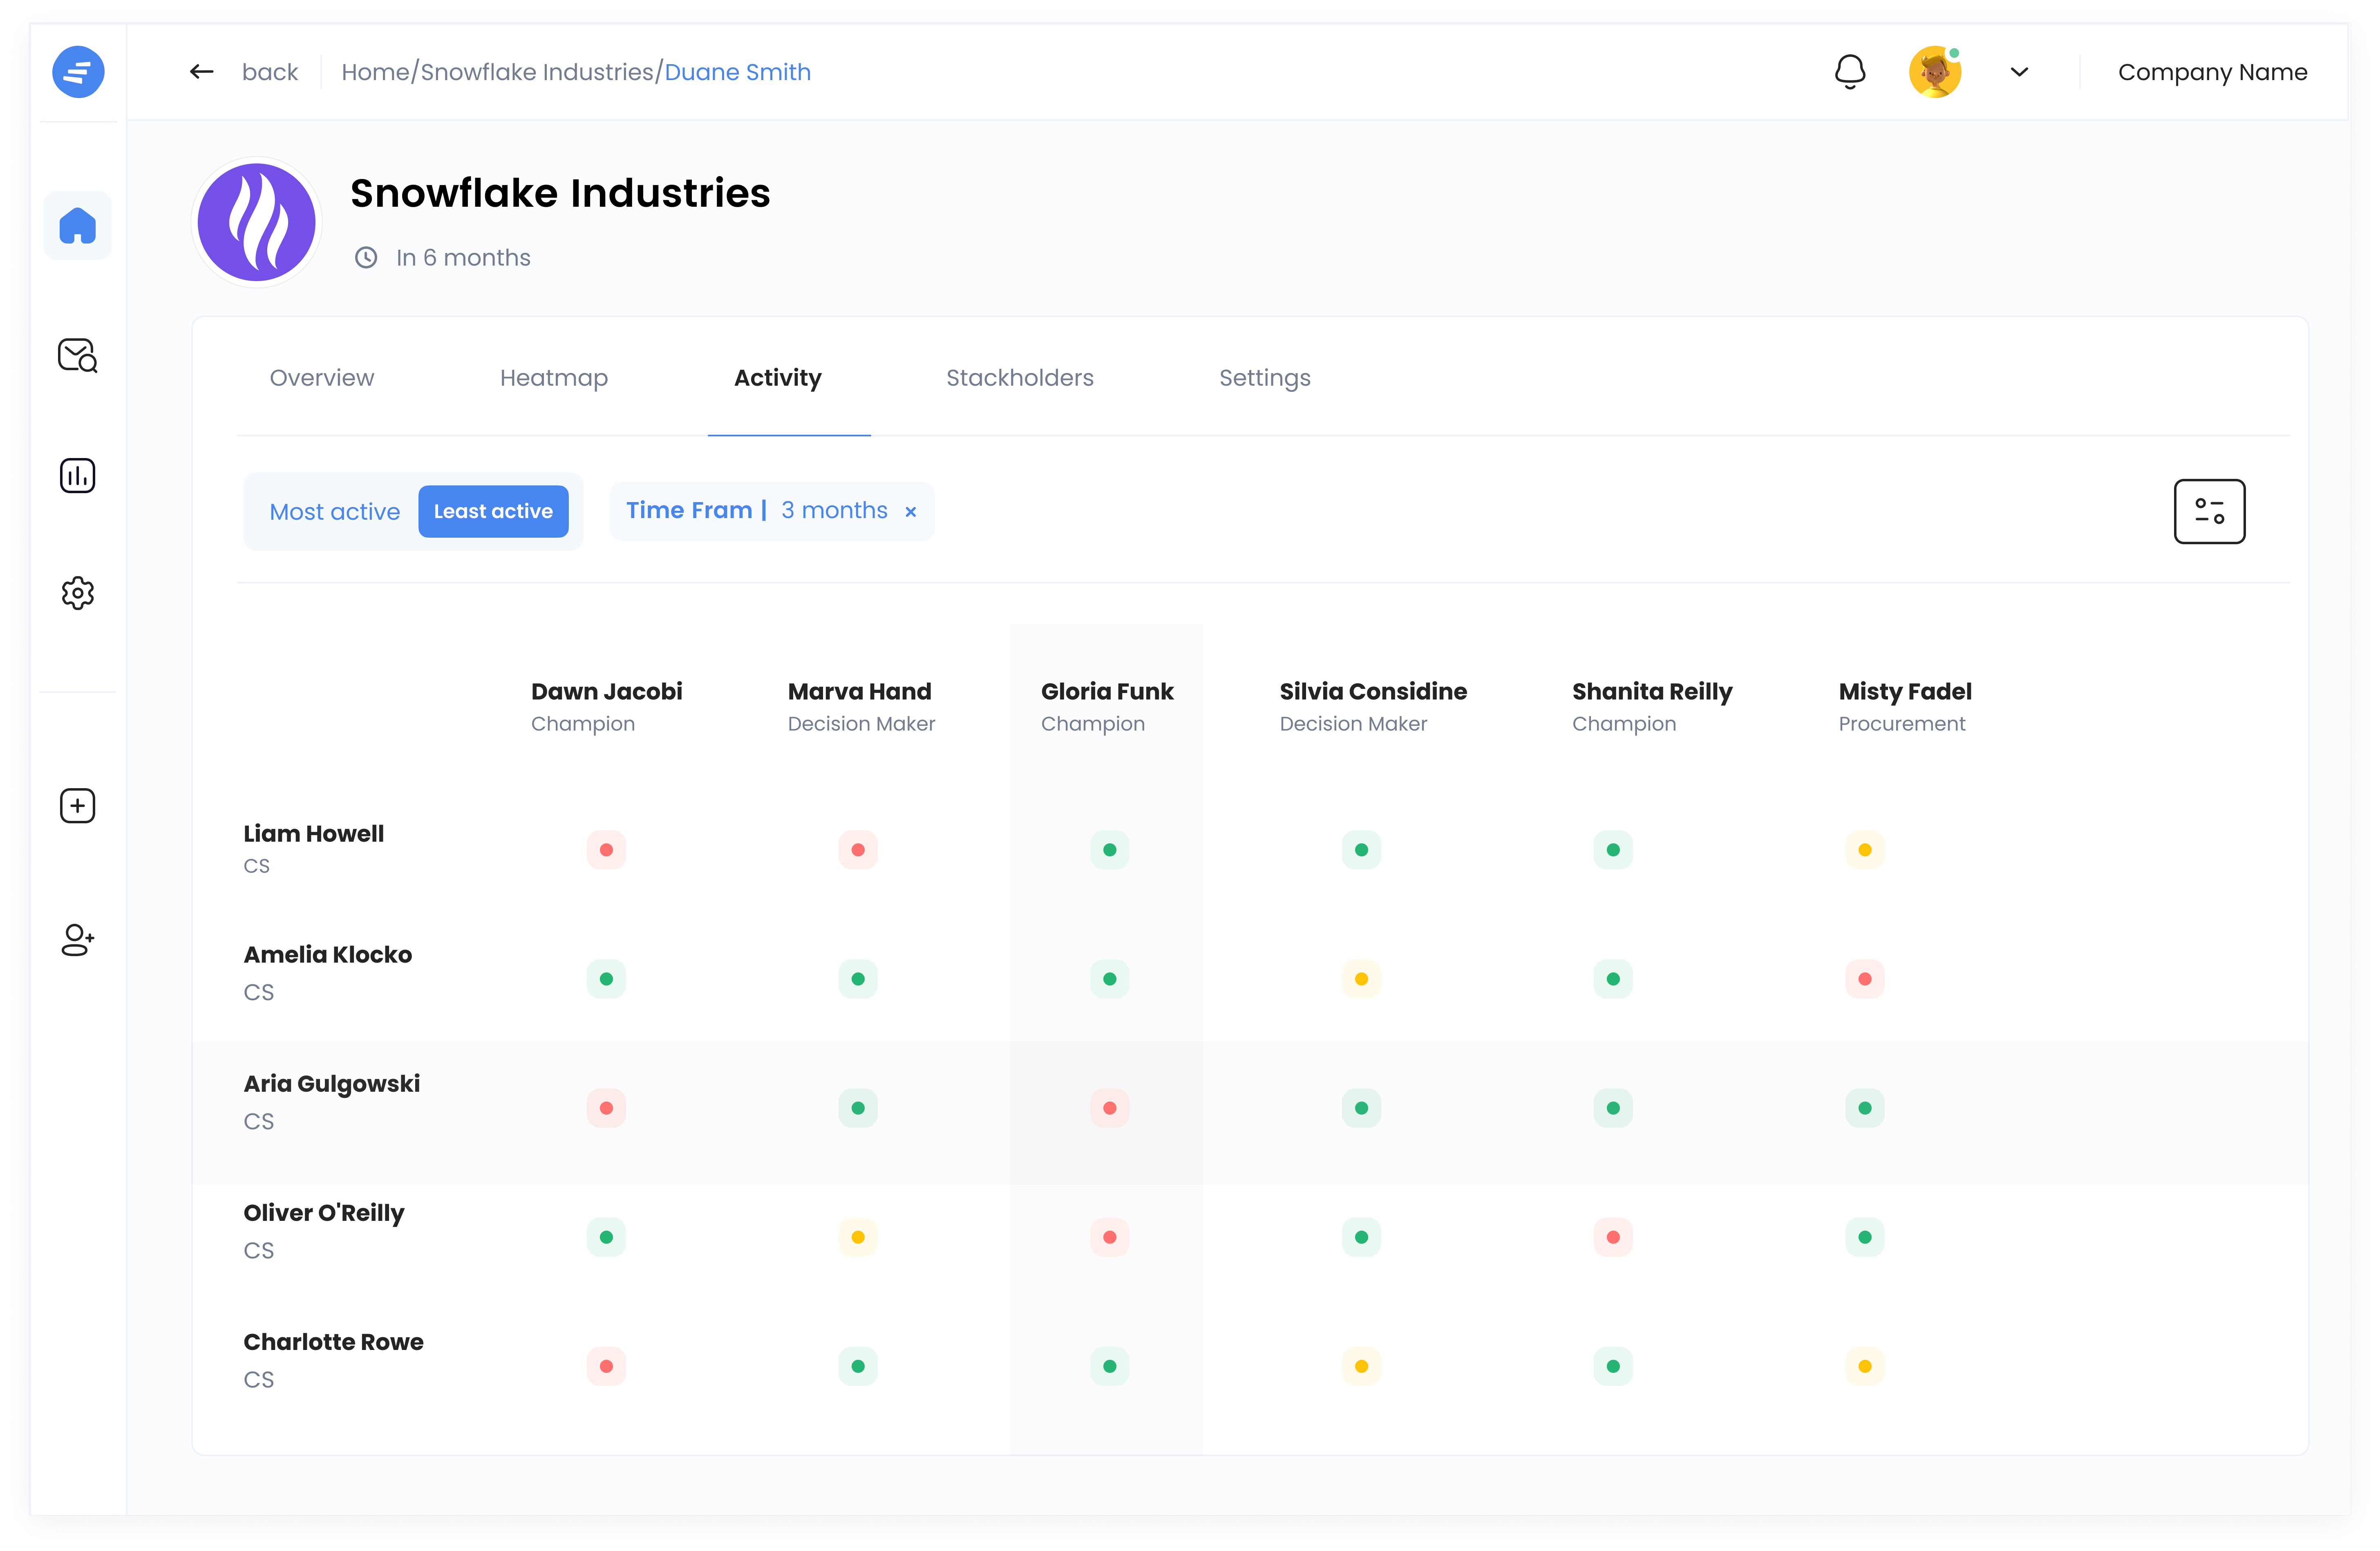Click the Time Fram 3 months chip

(x=772, y=512)
